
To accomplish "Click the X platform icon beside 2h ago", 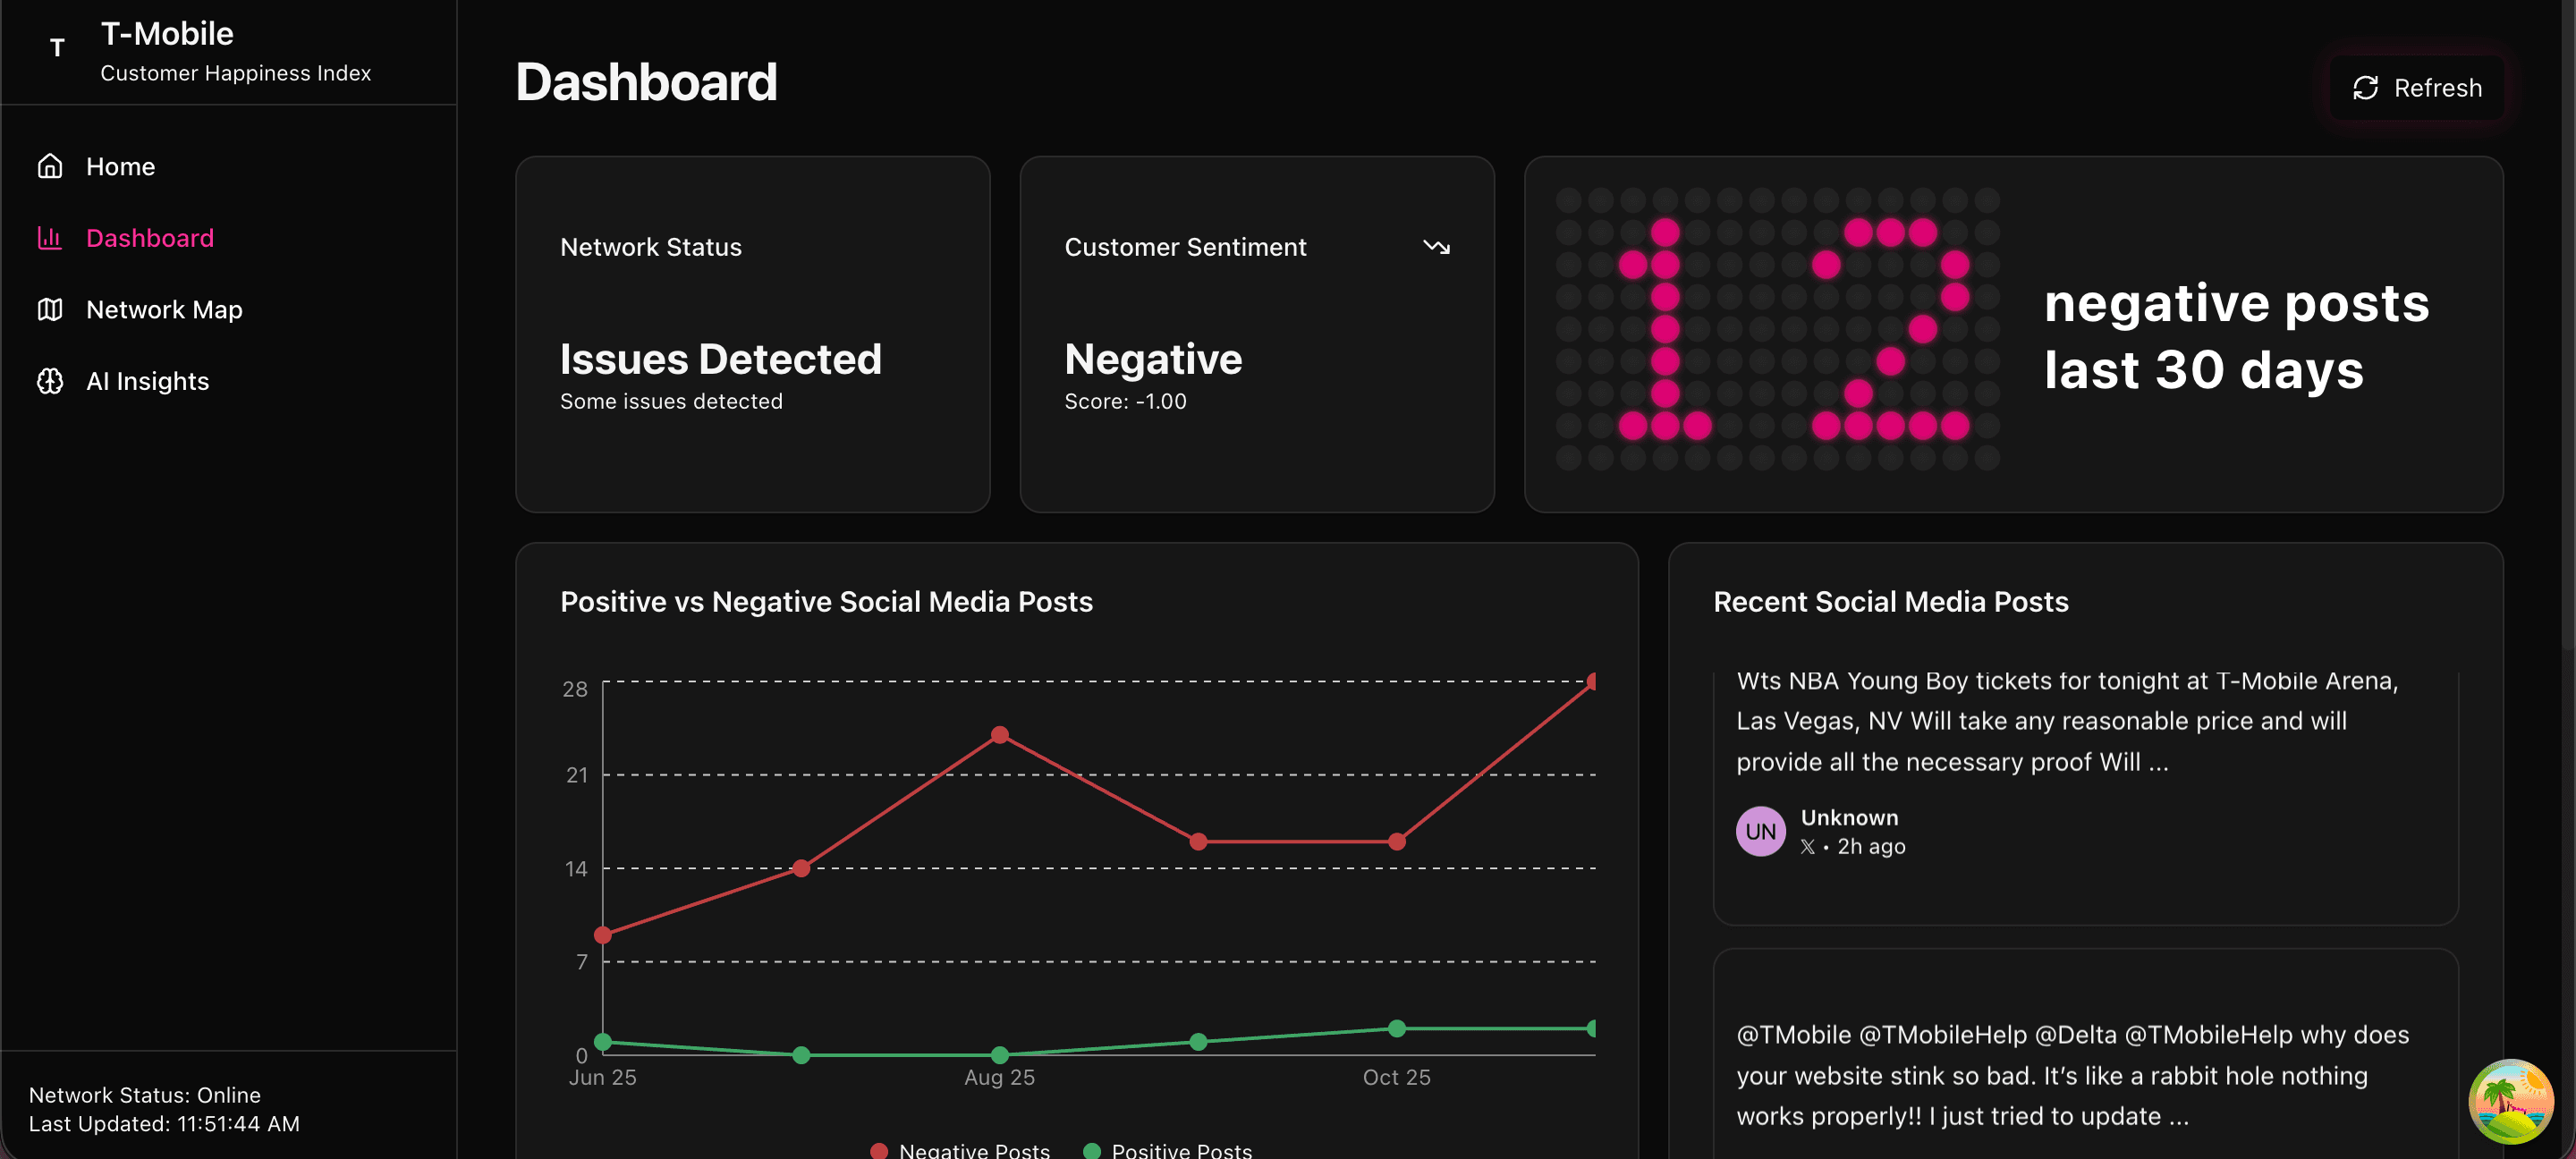I will (x=1808, y=847).
